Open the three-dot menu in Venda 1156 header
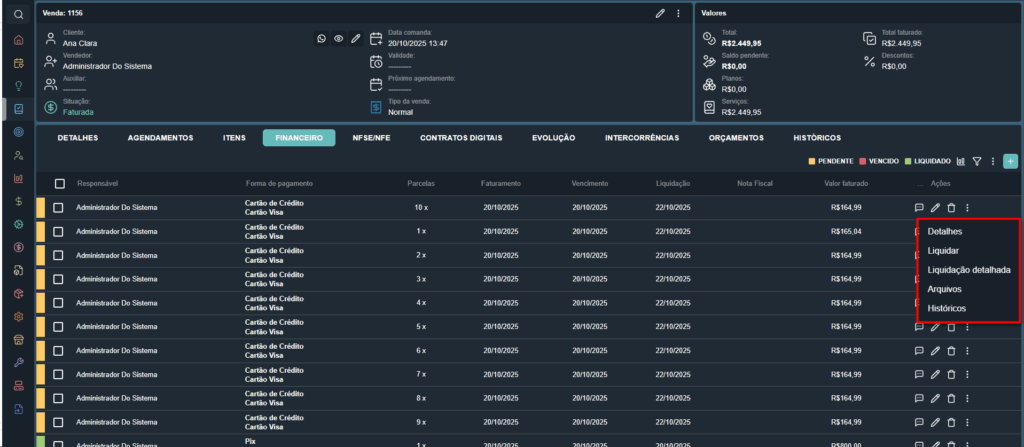The height and width of the screenshot is (447, 1024). 678,13
